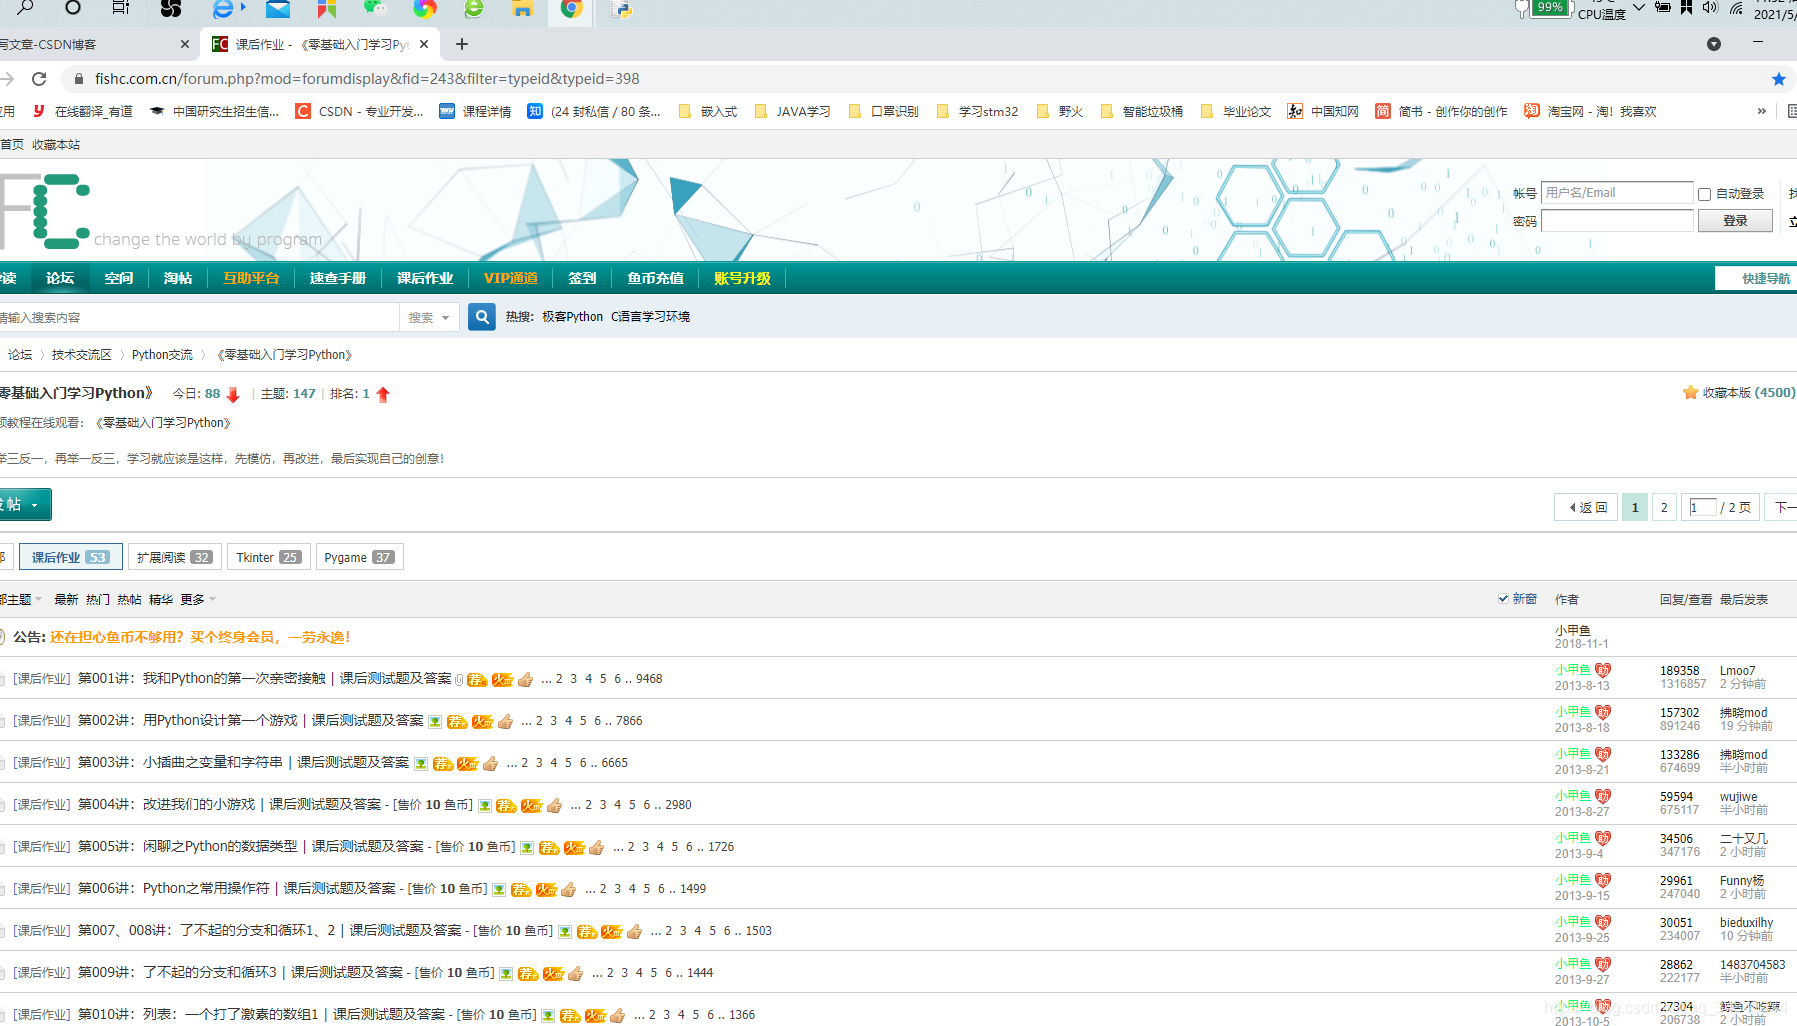Open announcement 买个终身会员 link
1797x1026 pixels.
click(200, 637)
